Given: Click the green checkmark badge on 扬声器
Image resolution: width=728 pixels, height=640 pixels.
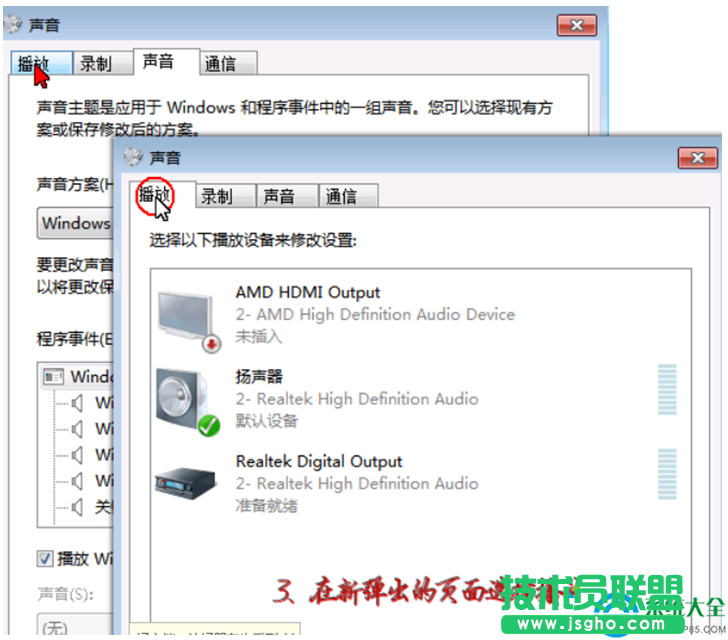Looking at the screenshot, I should pyautogui.click(x=208, y=425).
